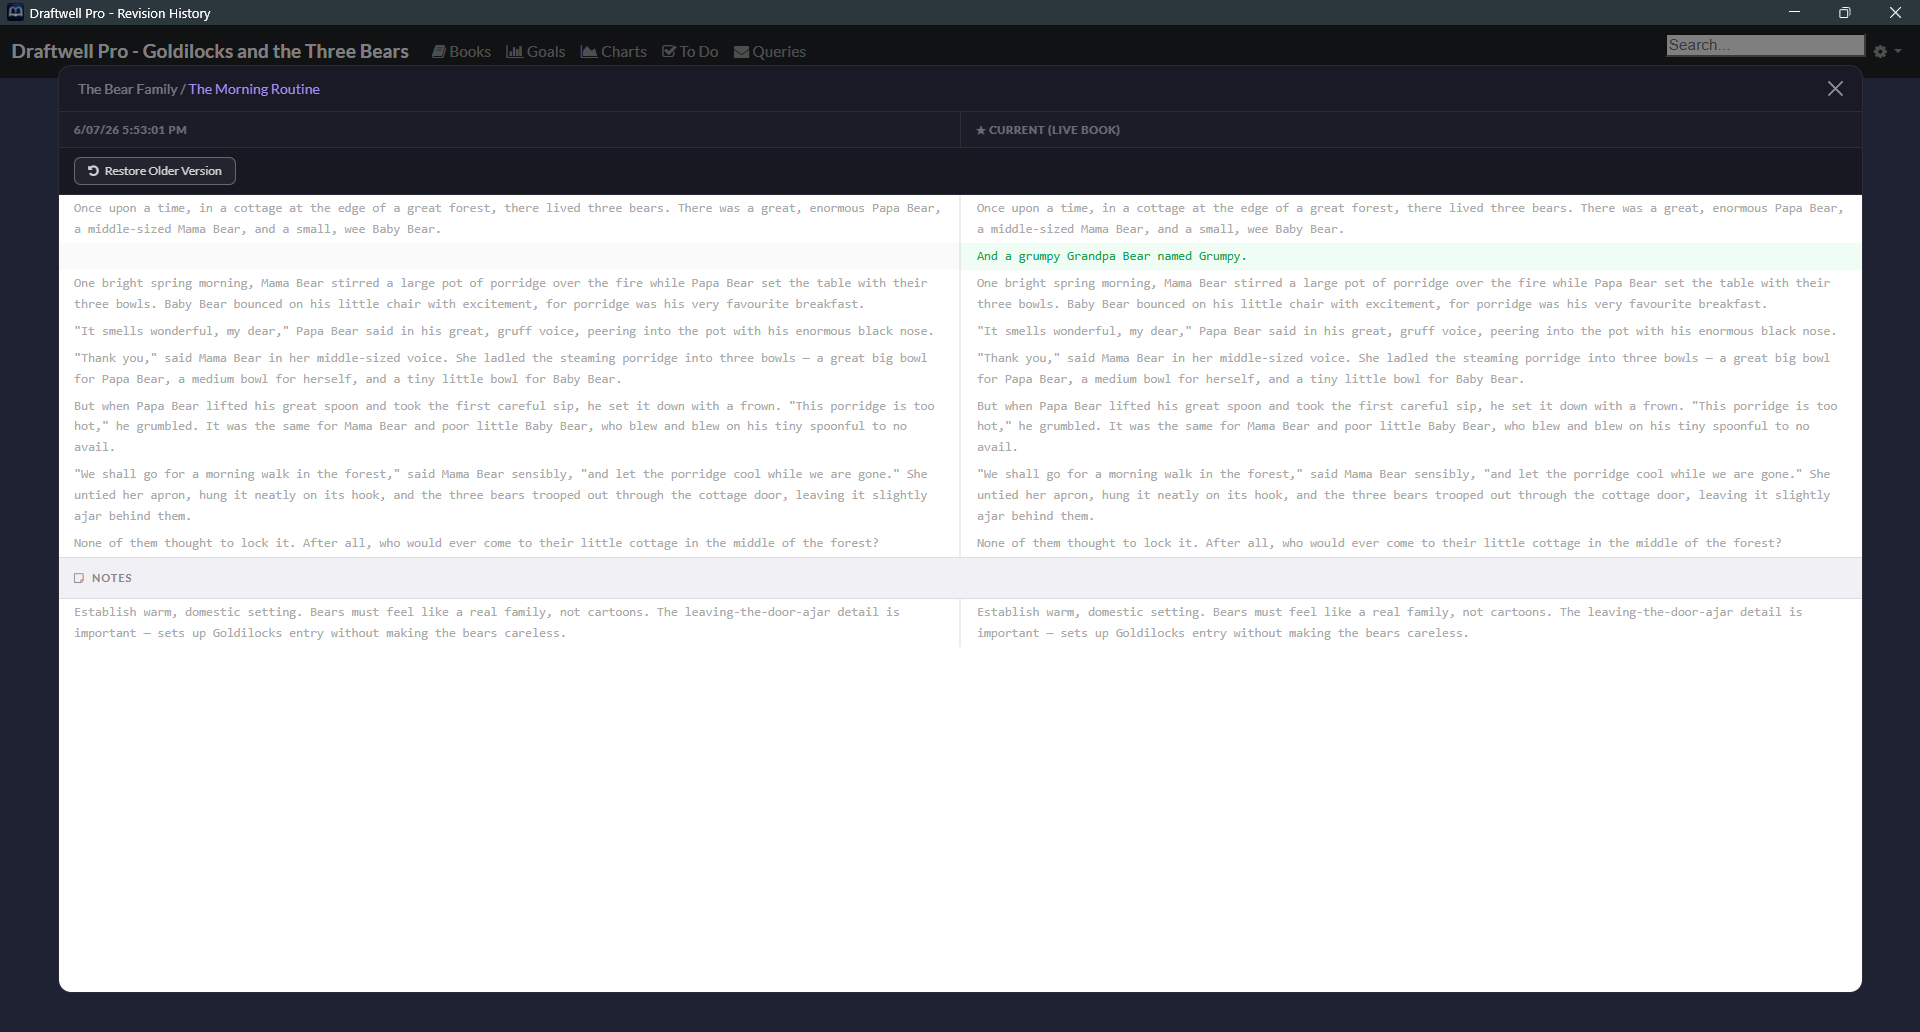Click the added line about Grandpa Bear named Grumpy
Screen dimensions: 1920x1032
coord(1411,256)
